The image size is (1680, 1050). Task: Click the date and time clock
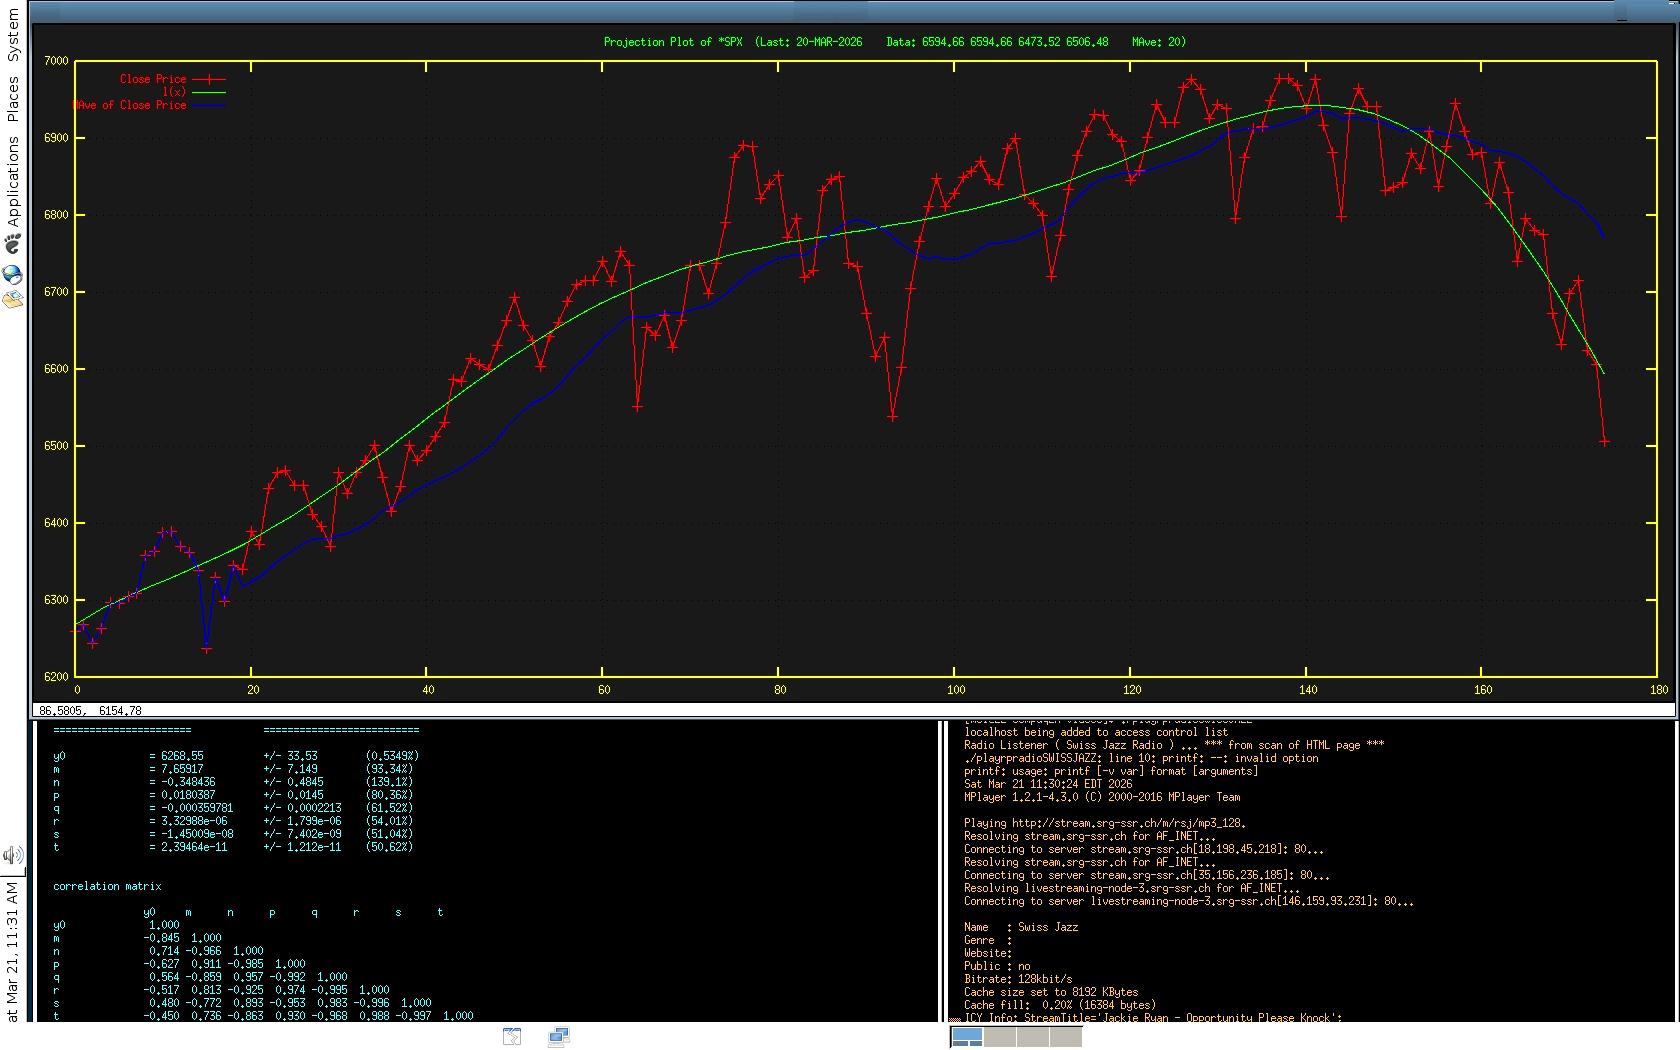tap(13, 950)
